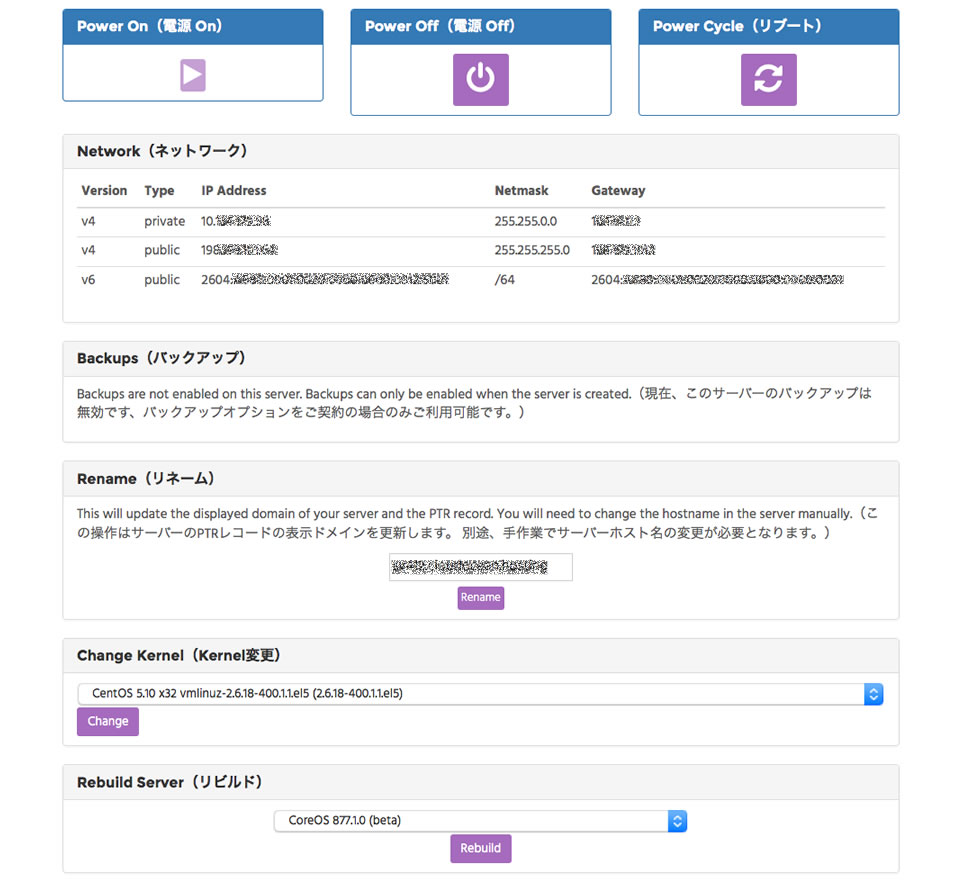Click the Rebuild Server section heading

[170, 782]
